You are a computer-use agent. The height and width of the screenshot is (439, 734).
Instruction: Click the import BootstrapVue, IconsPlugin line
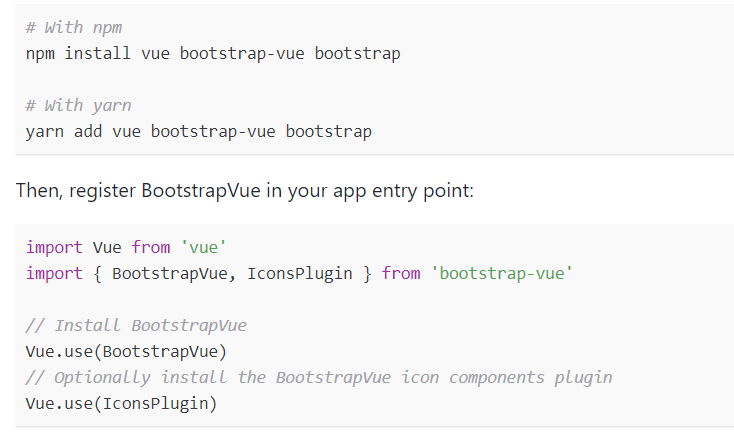pyautogui.click(x=299, y=273)
